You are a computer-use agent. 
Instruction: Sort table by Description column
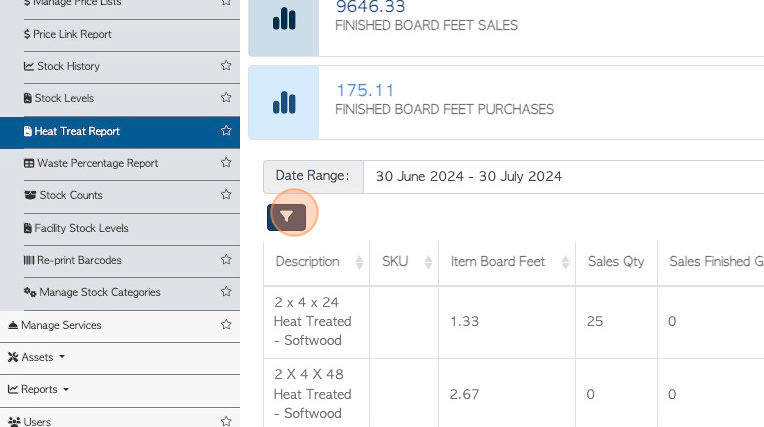316,262
